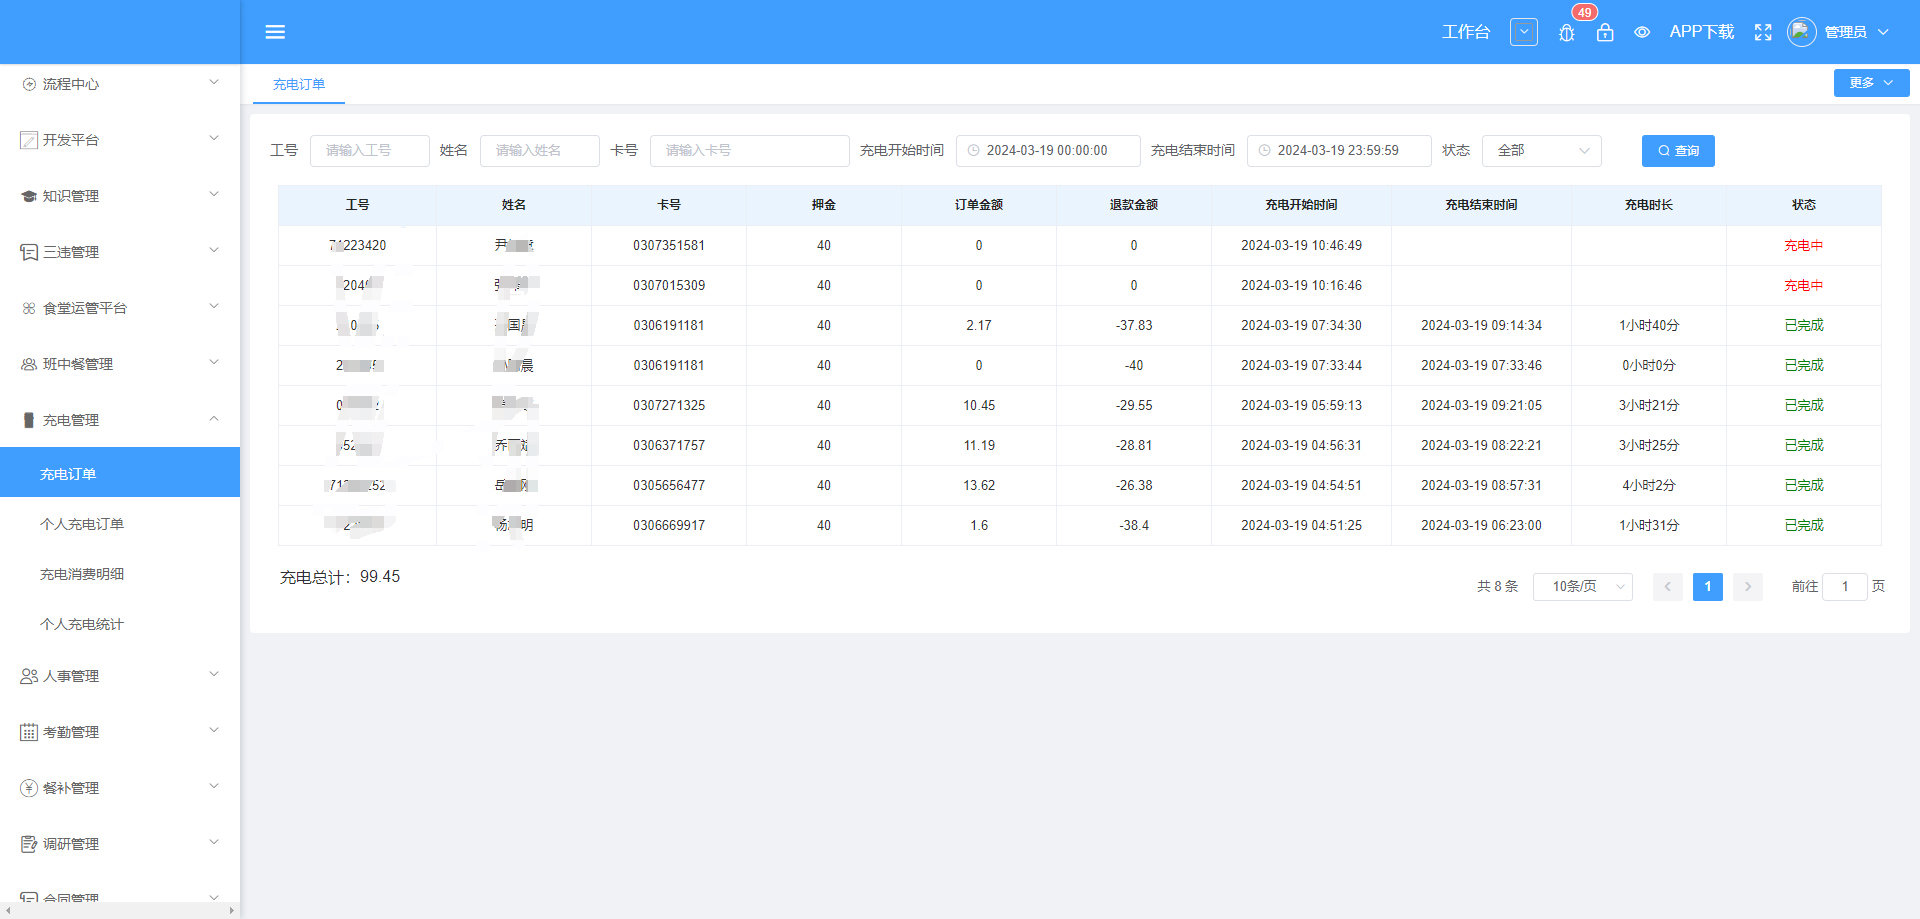Open the workbench dropdown arrow box

coord(1524,32)
